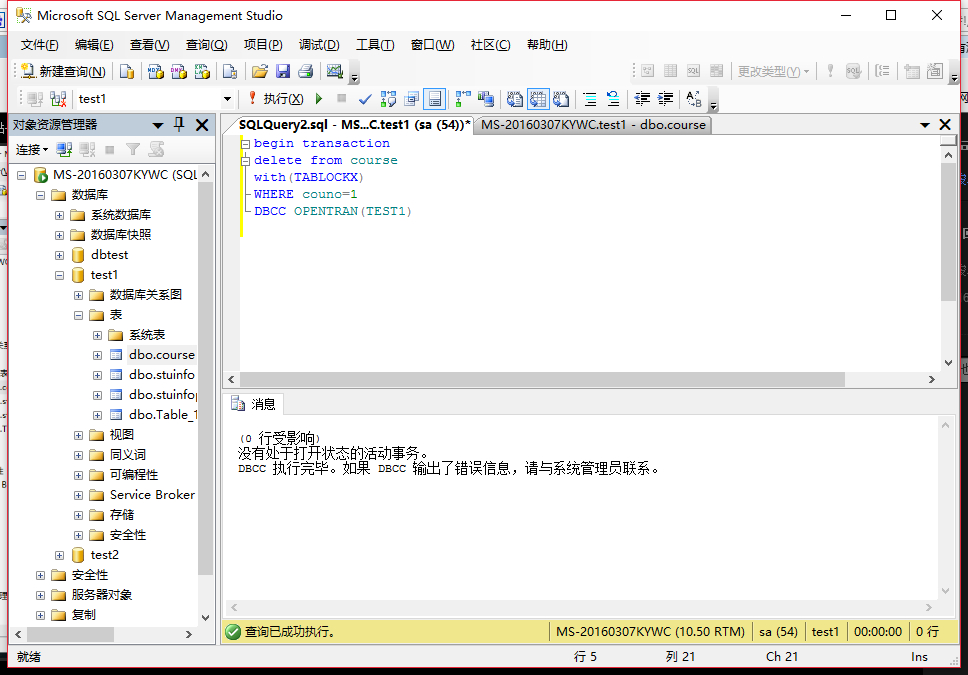968x675 pixels.
Task: Open the 查询(Q) menu
Action: coord(206,45)
